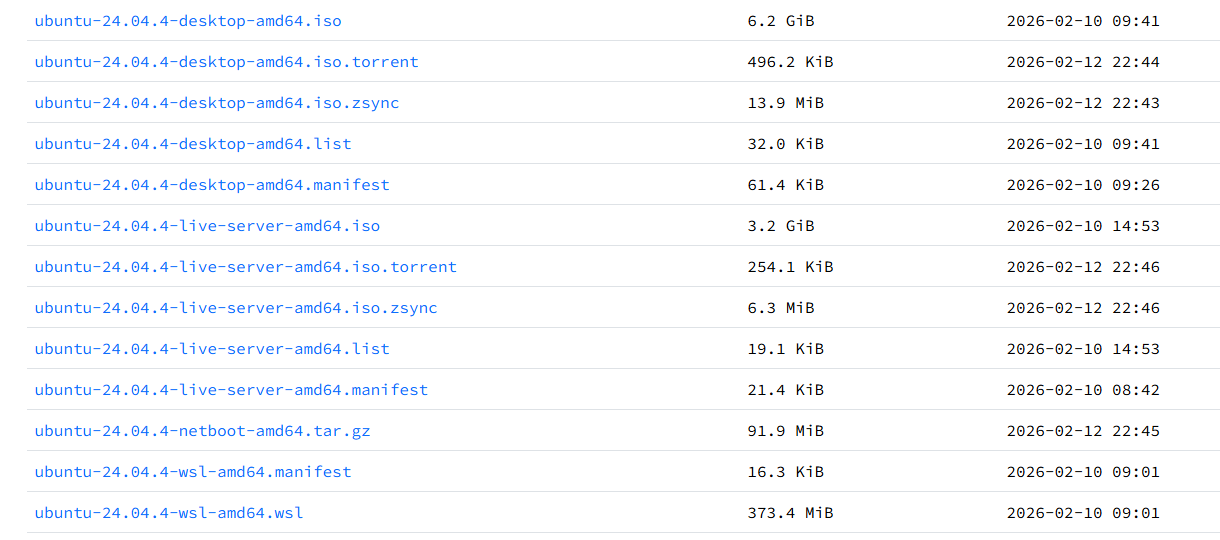View the live-server-amd64.manifest file
The height and width of the screenshot is (540, 1220).
coord(231,390)
